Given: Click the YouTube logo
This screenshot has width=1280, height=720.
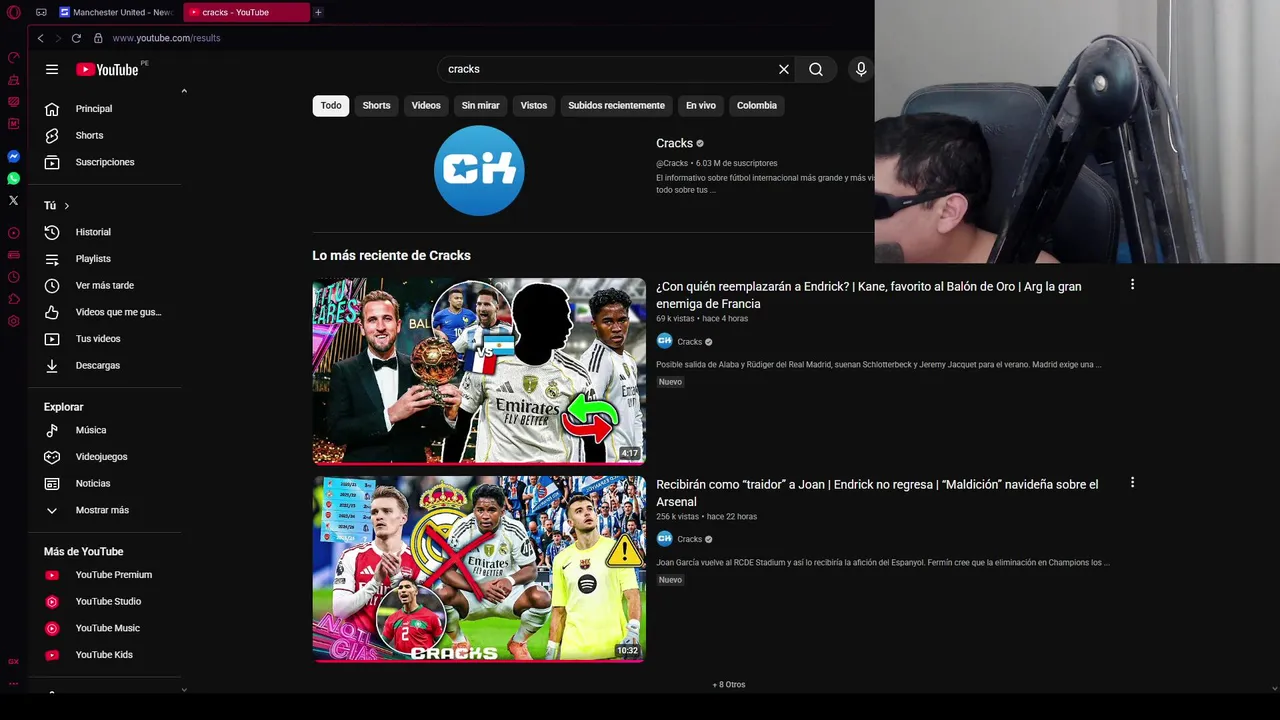Looking at the screenshot, I should 107,69.
